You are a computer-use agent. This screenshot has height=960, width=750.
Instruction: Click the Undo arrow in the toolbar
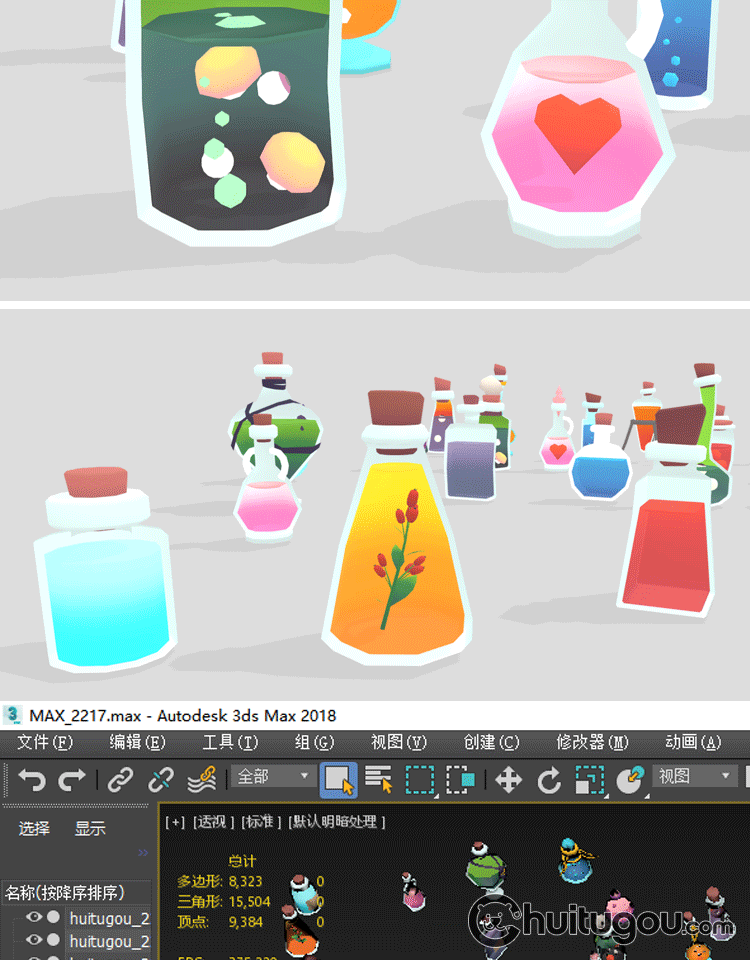click(32, 779)
